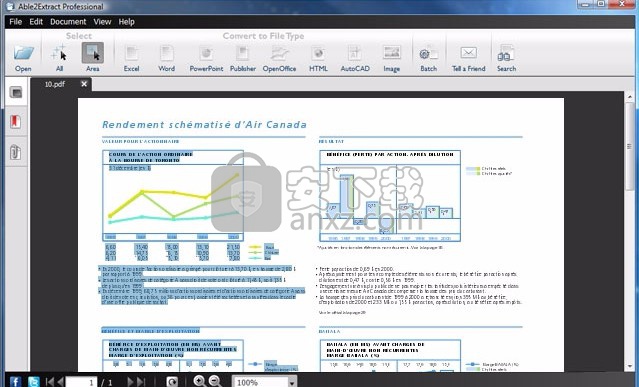Viewport: 639px width, 387px height.
Task: Choose the Select All tool
Action: click(59, 57)
